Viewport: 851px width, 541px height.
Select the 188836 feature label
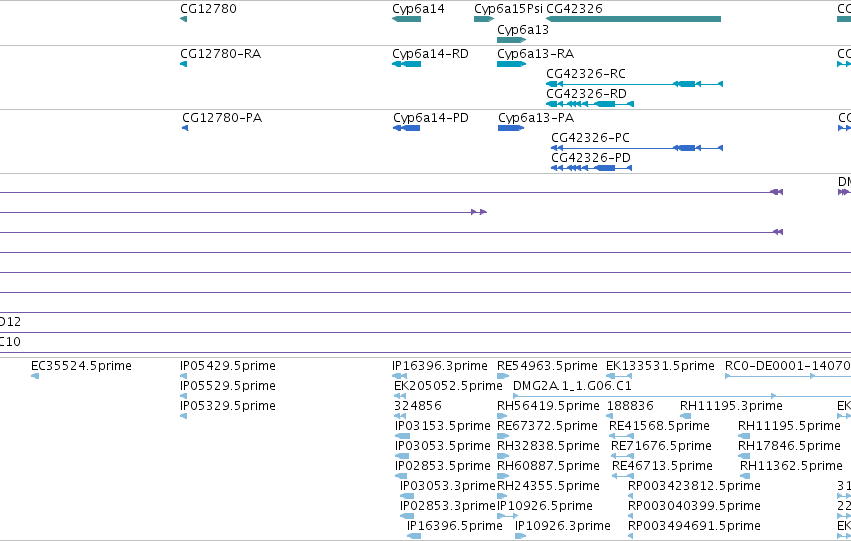(x=630, y=406)
